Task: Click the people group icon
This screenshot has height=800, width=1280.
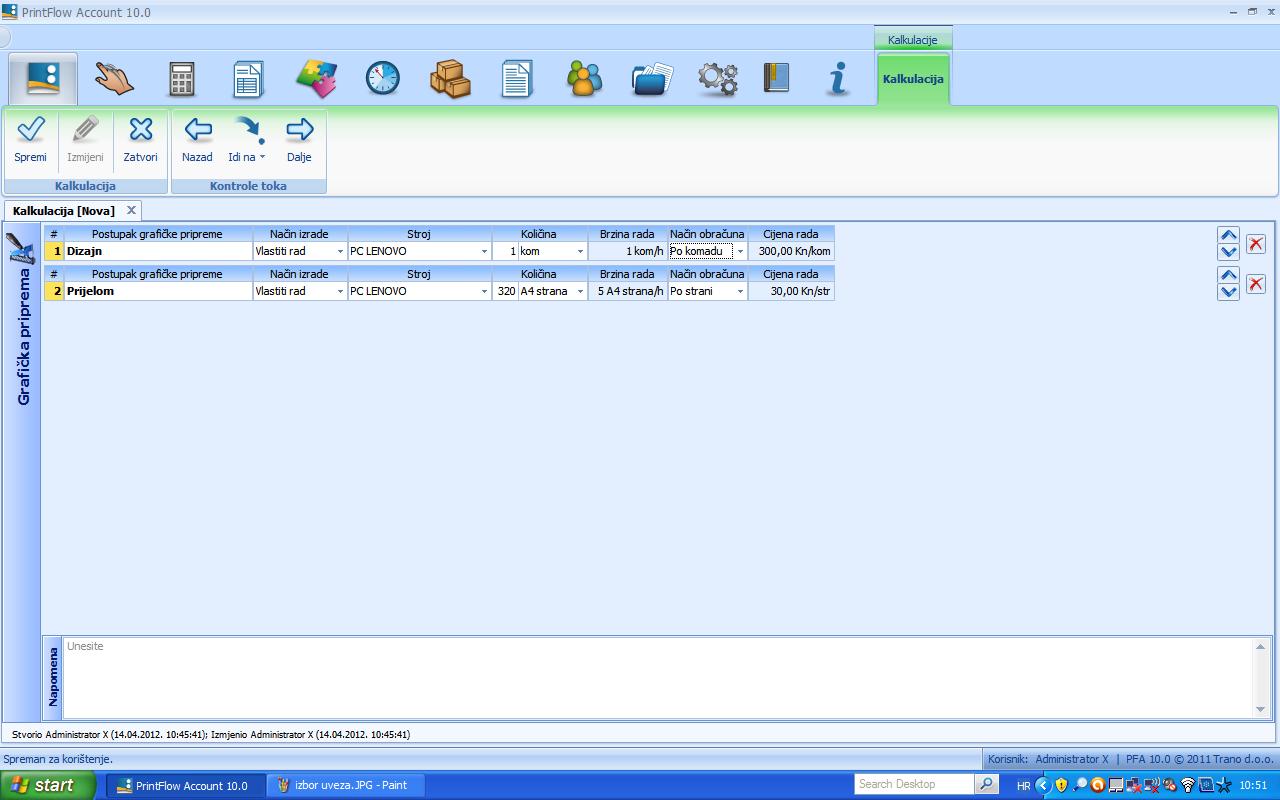Action: [x=584, y=78]
